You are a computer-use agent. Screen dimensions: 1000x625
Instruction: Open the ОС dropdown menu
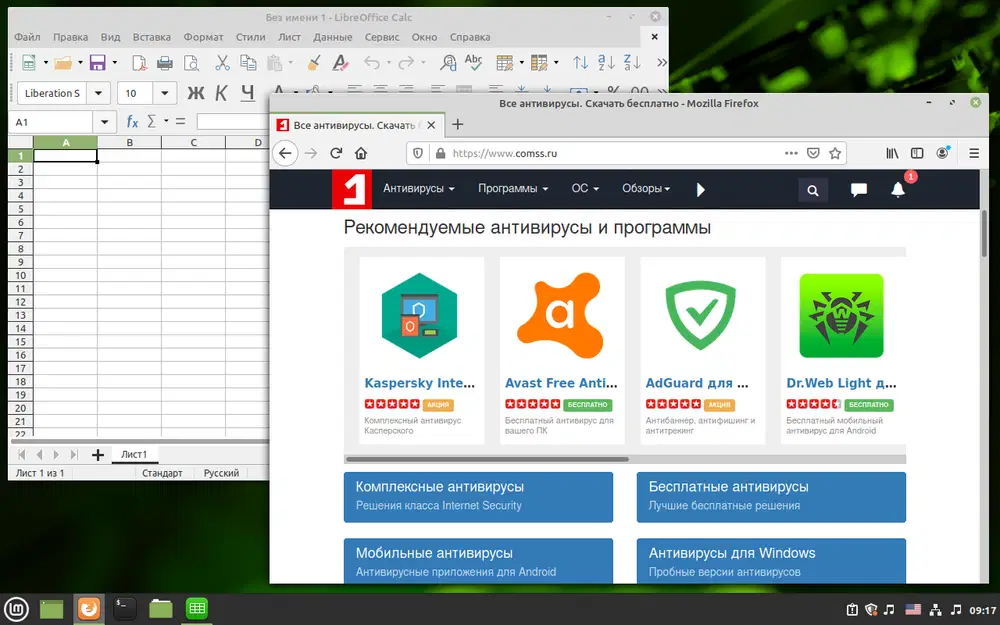pos(585,189)
